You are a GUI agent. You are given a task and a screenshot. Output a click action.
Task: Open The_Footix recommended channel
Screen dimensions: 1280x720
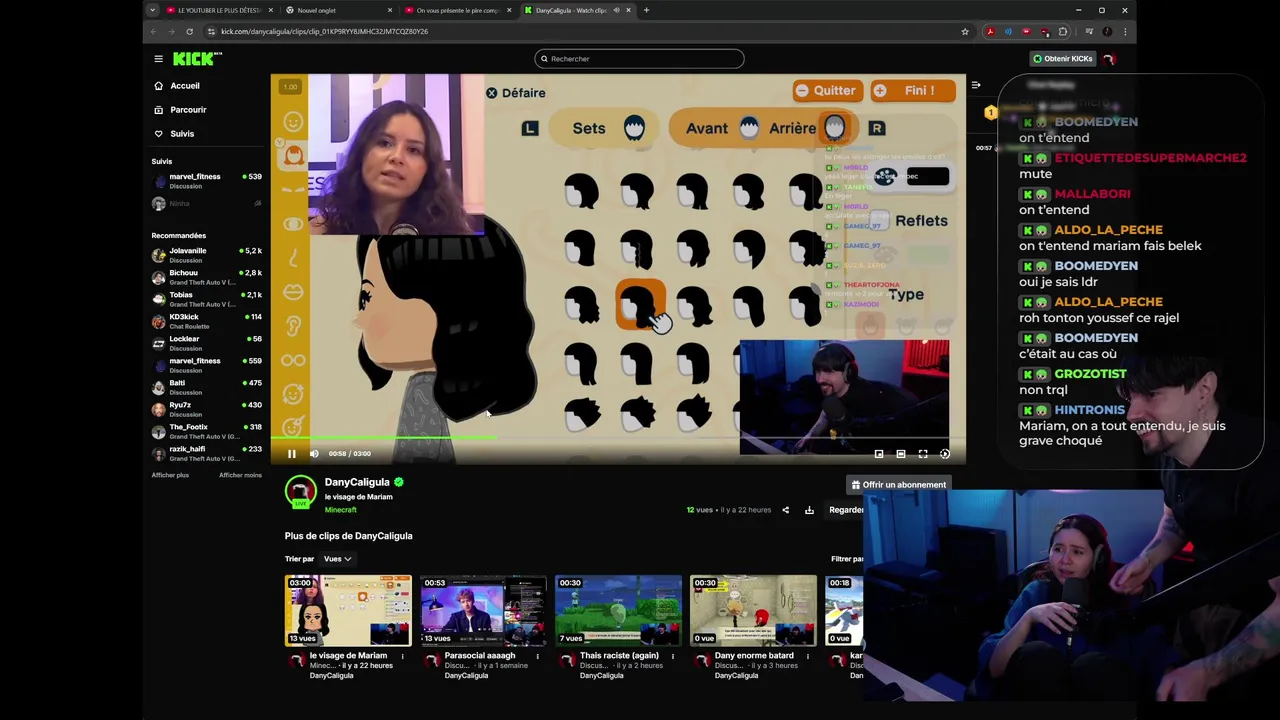(206, 431)
